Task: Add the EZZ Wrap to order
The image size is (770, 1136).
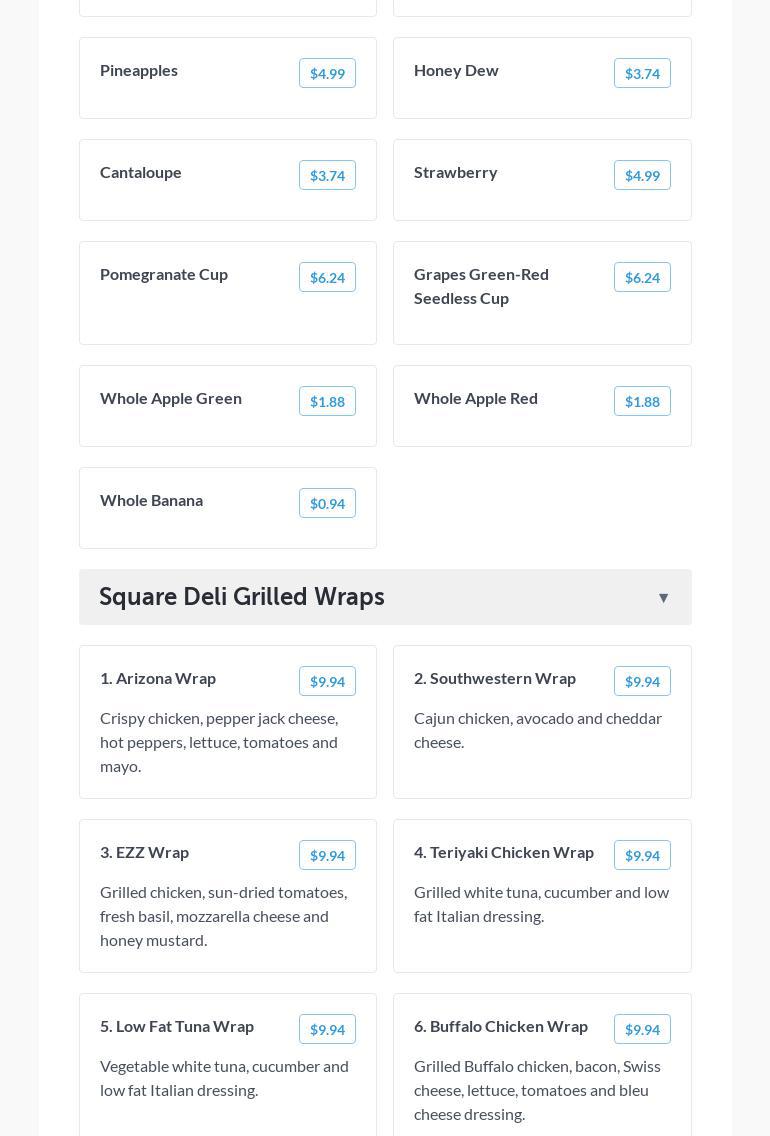Action: coord(327,855)
